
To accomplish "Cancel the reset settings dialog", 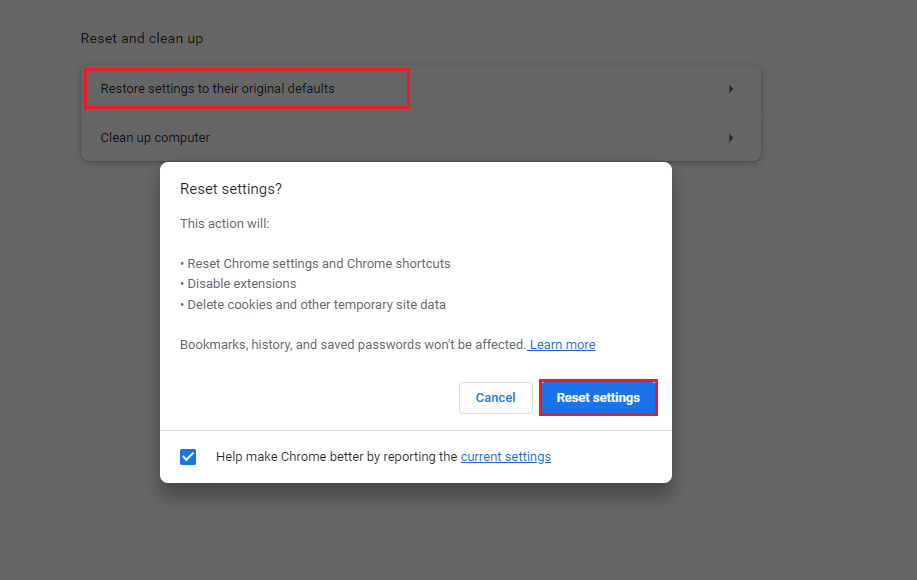I will coord(495,398).
